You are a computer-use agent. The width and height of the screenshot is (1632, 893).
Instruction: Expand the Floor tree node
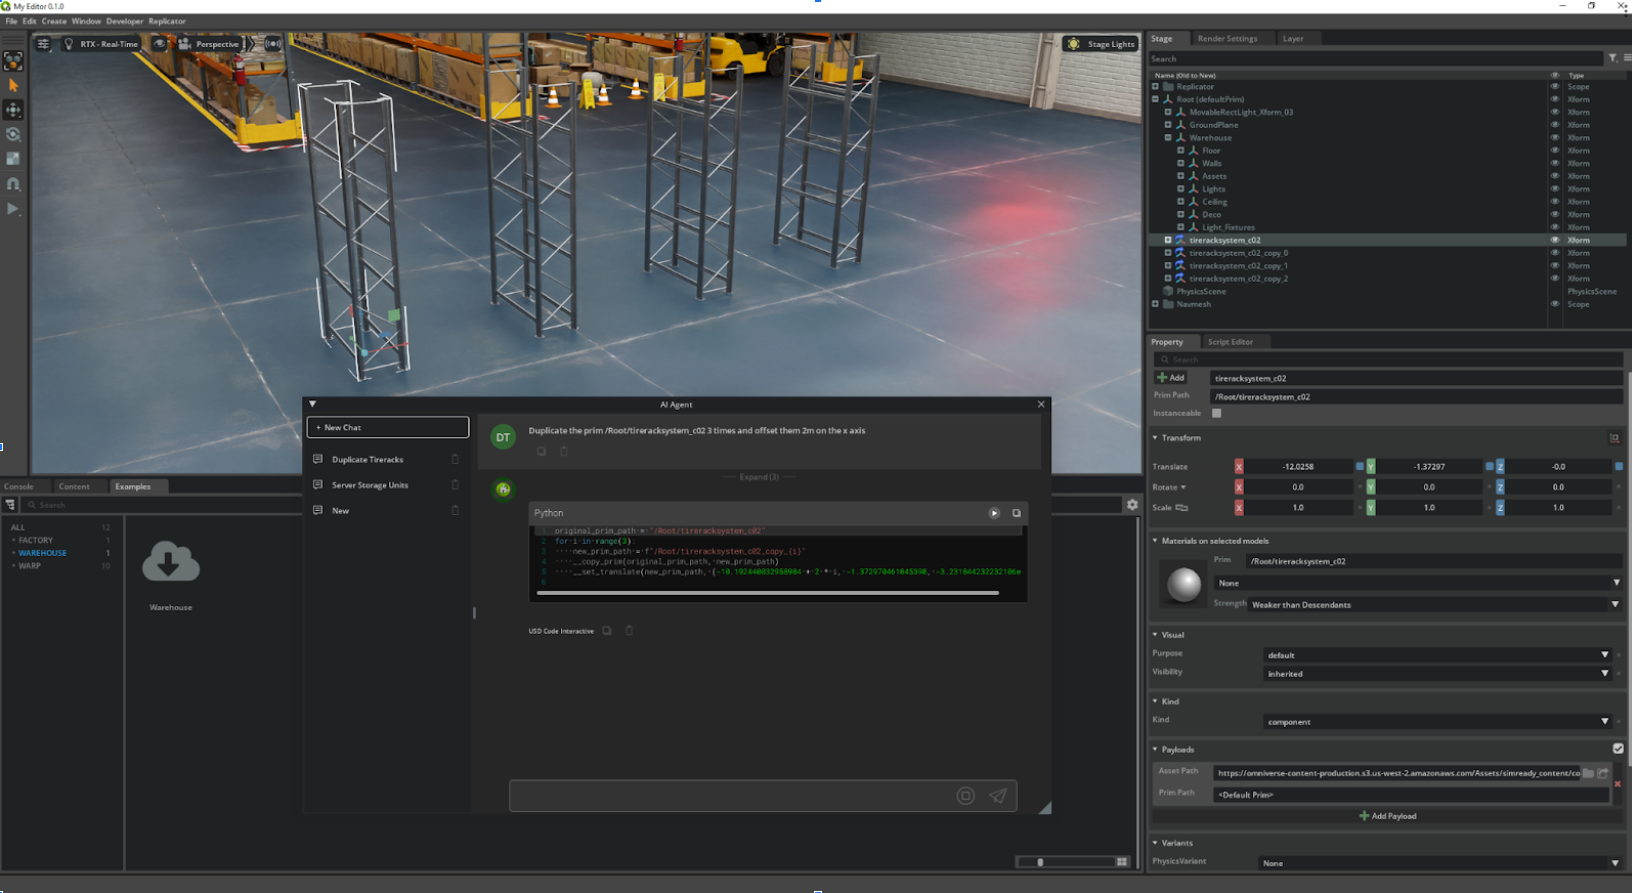tap(1181, 151)
